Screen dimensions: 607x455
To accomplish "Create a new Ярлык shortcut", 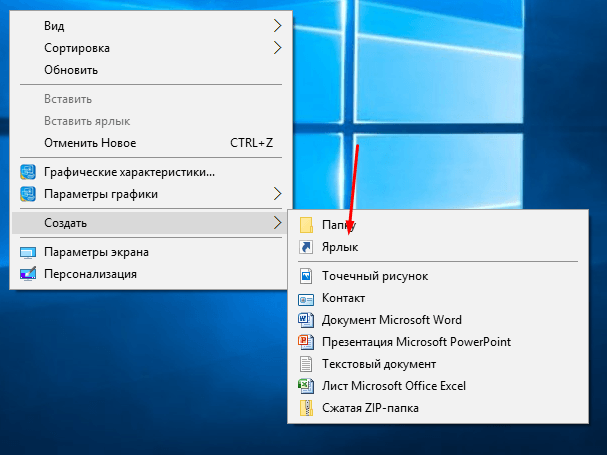I will click(x=438, y=247).
